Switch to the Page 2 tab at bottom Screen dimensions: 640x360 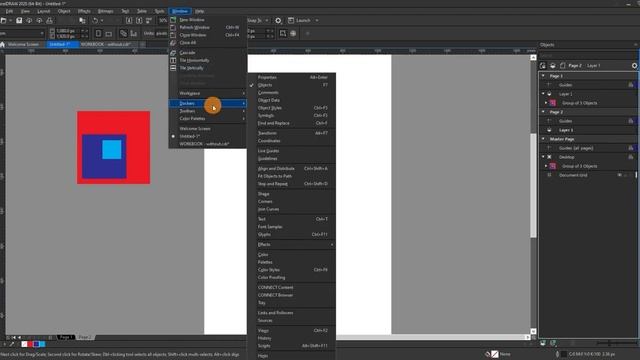[x=84, y=338]
